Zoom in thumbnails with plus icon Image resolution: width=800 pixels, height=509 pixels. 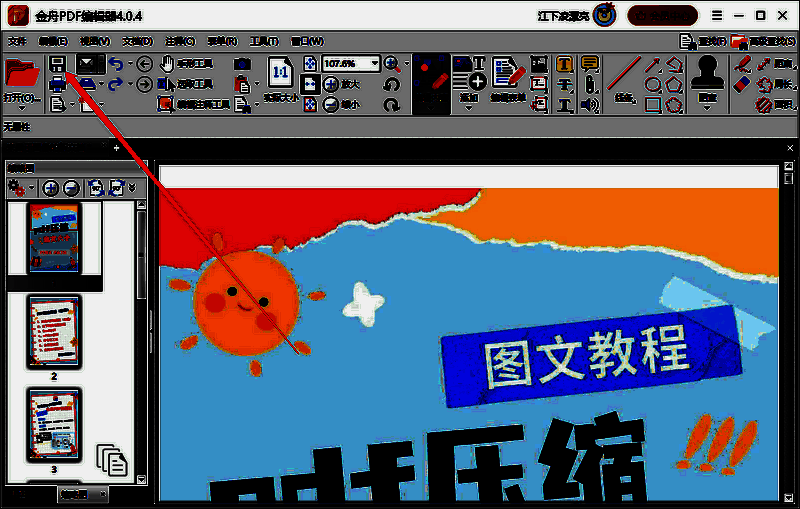pos(50,188)
